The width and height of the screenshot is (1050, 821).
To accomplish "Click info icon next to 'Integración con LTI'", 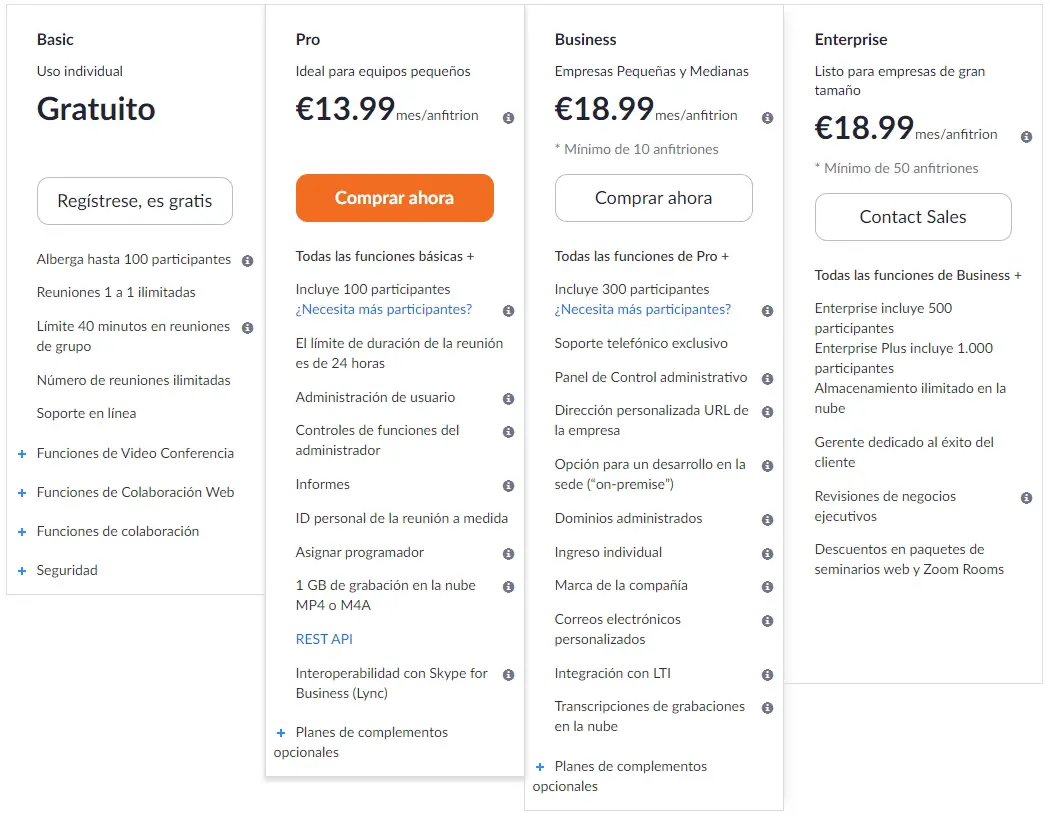I will [x=767, y=675].
